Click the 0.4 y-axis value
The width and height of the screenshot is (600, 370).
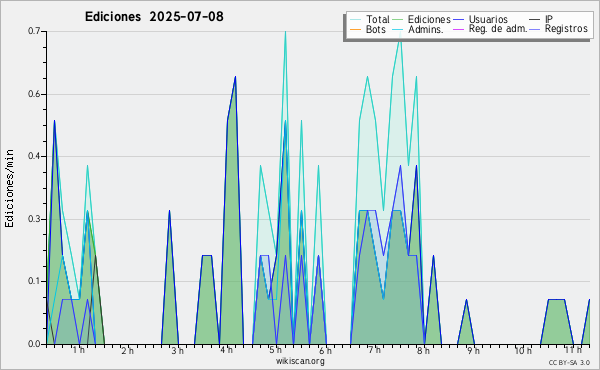pos(34,156)
